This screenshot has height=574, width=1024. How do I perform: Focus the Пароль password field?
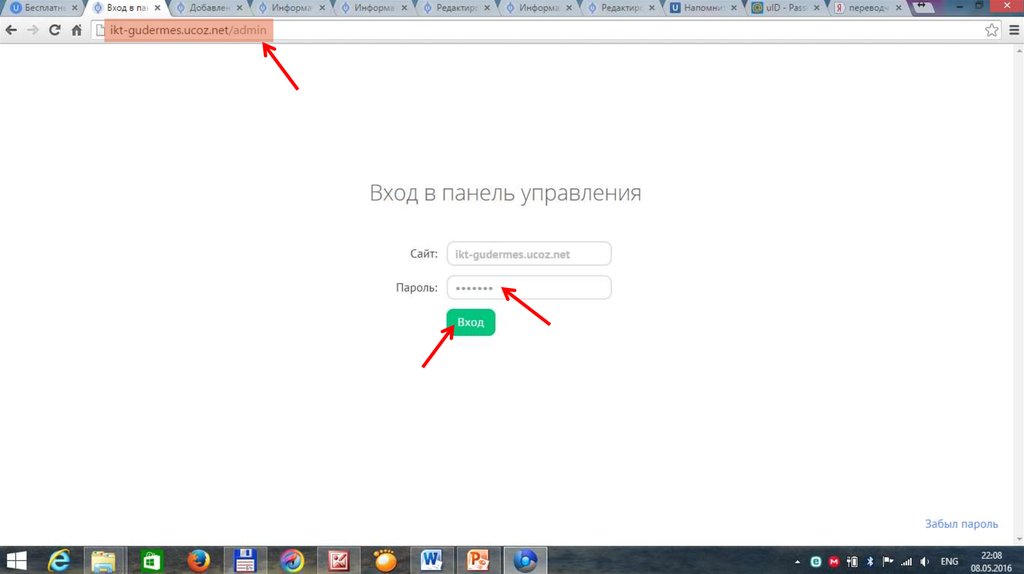pos(528,288)
